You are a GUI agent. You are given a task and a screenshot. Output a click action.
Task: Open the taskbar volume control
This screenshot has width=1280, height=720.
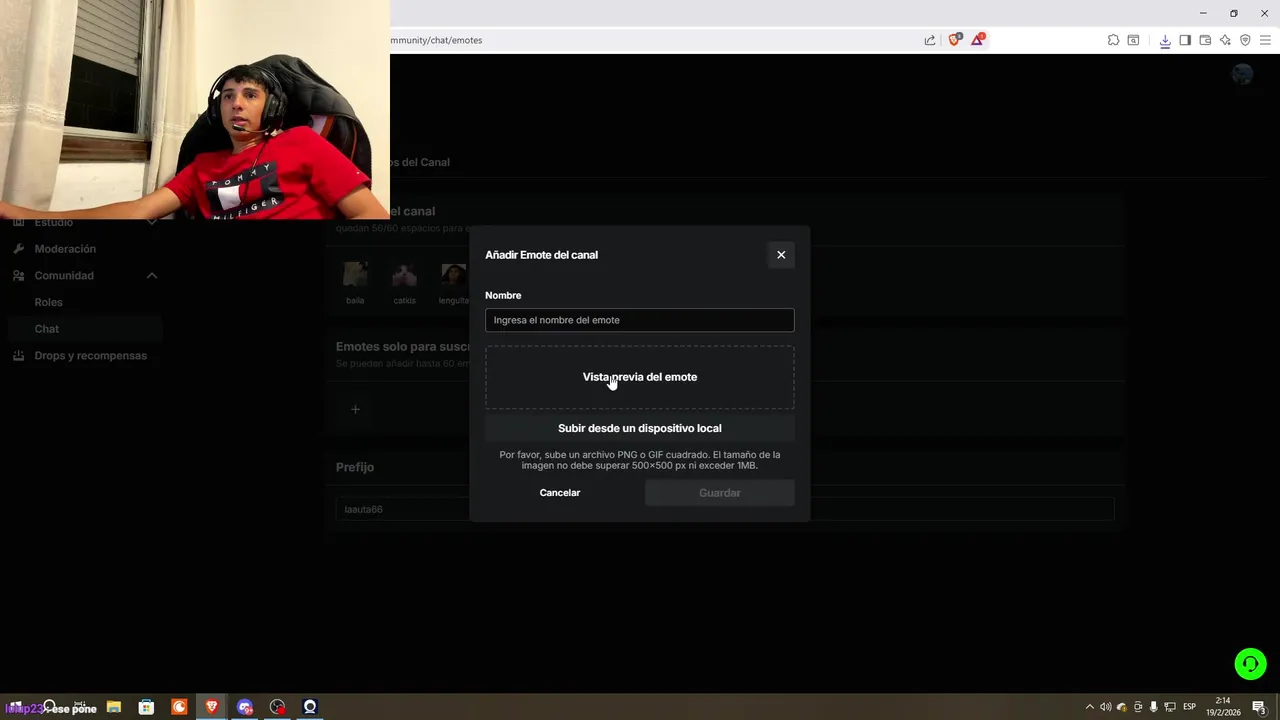click(1105, 707)
